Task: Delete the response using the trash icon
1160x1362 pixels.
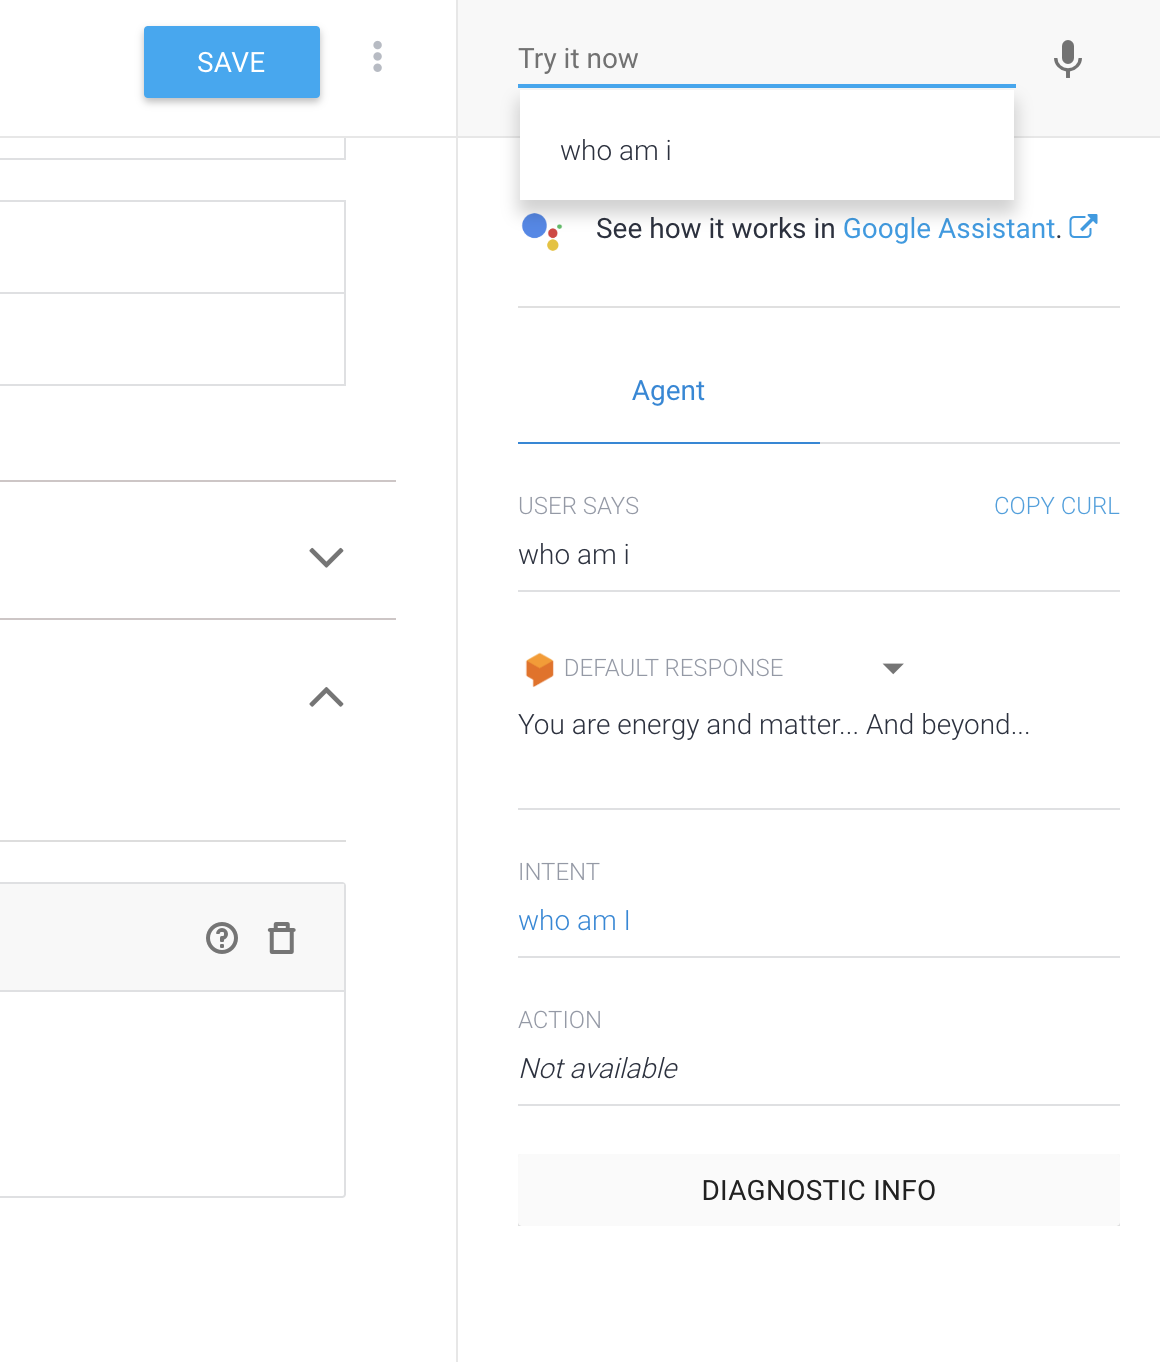Action: pos(281,938)
